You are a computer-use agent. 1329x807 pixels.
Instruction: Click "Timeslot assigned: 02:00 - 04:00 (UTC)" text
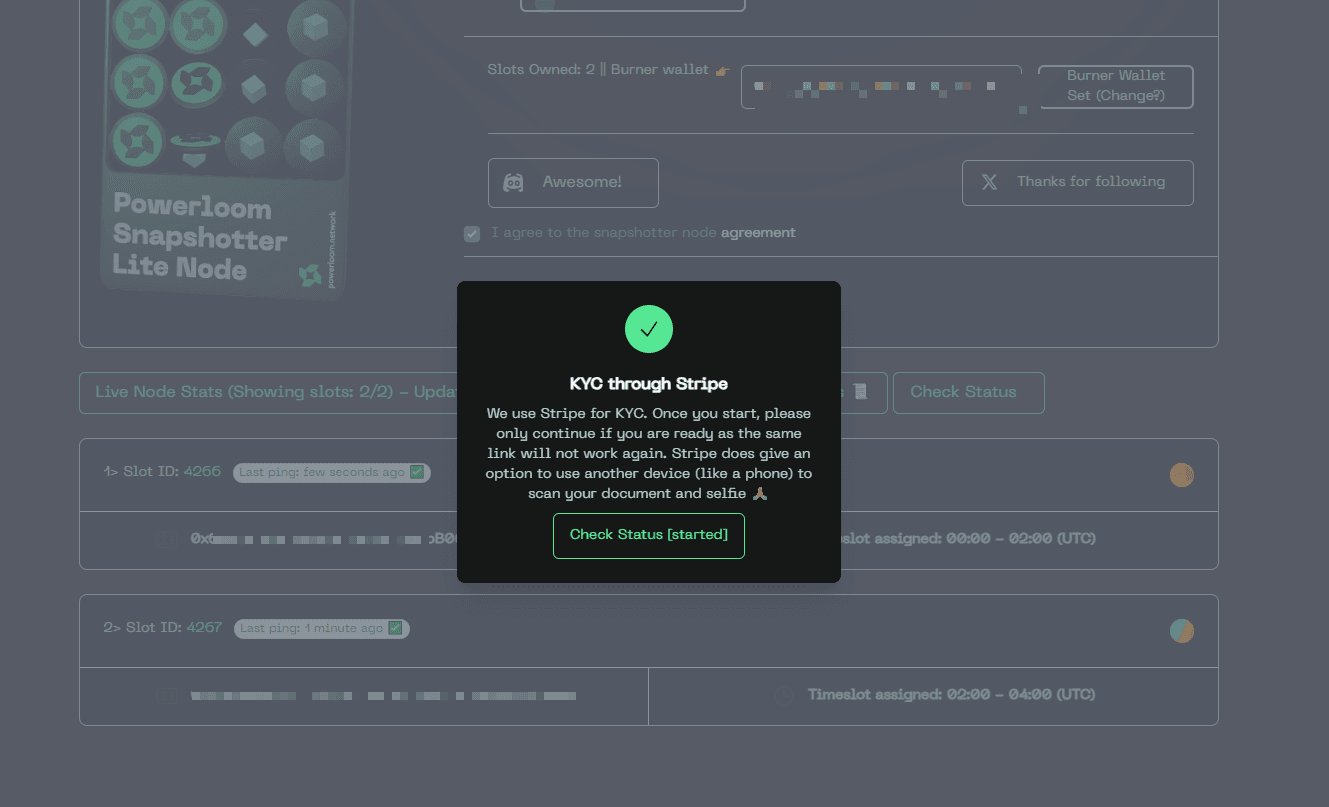coord(951,695)
